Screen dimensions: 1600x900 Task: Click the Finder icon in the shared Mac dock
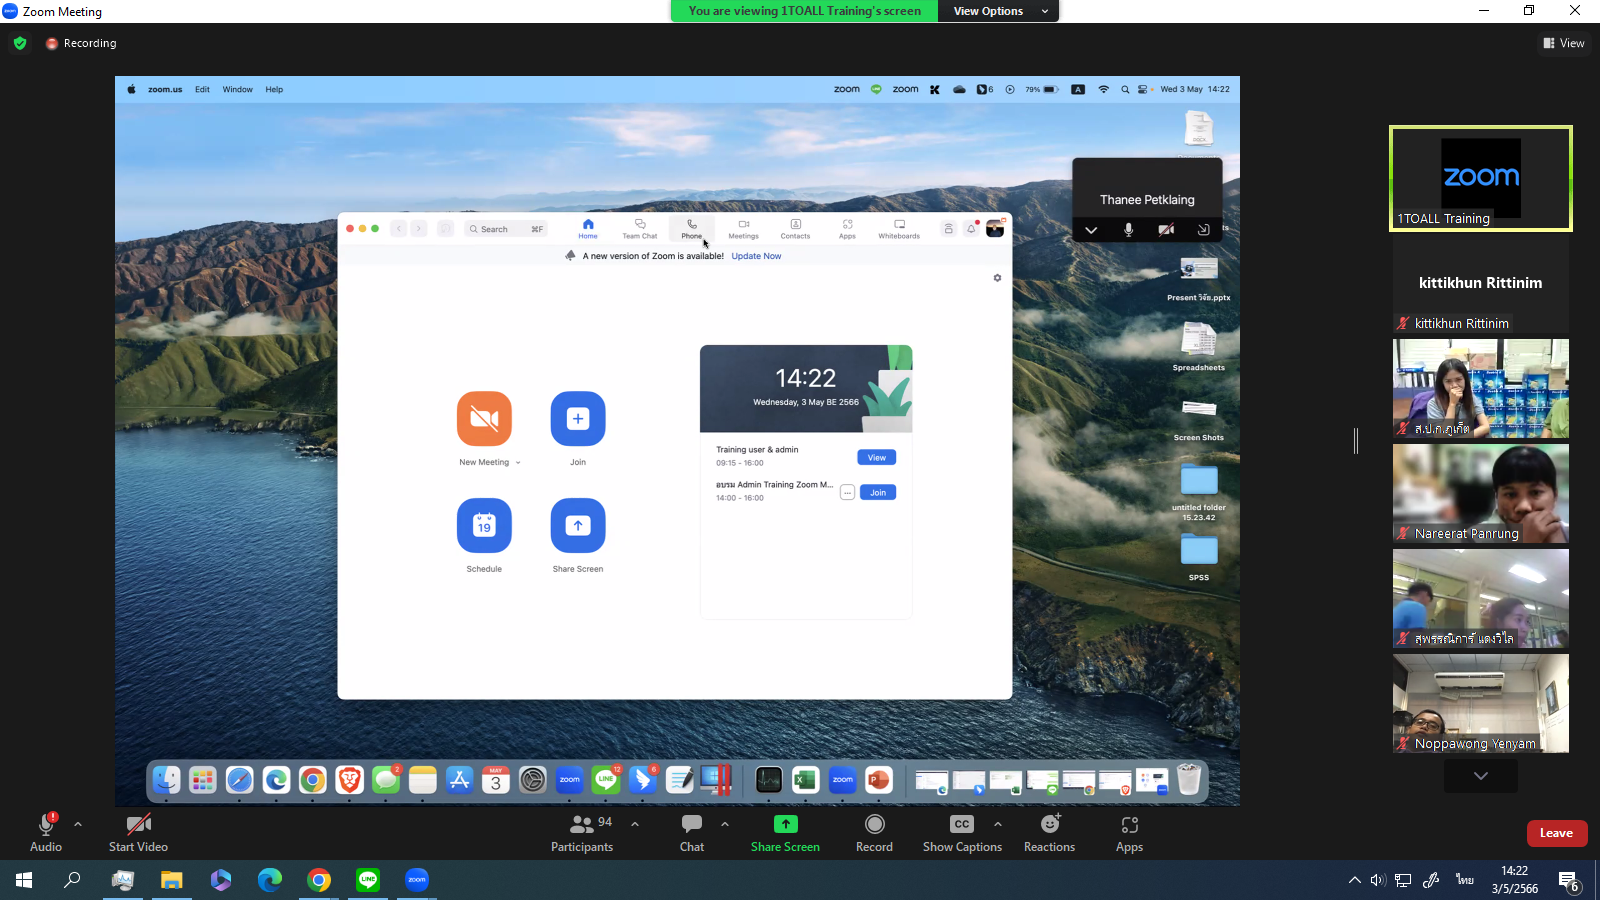pyautogui.click(x=166, y=780)
